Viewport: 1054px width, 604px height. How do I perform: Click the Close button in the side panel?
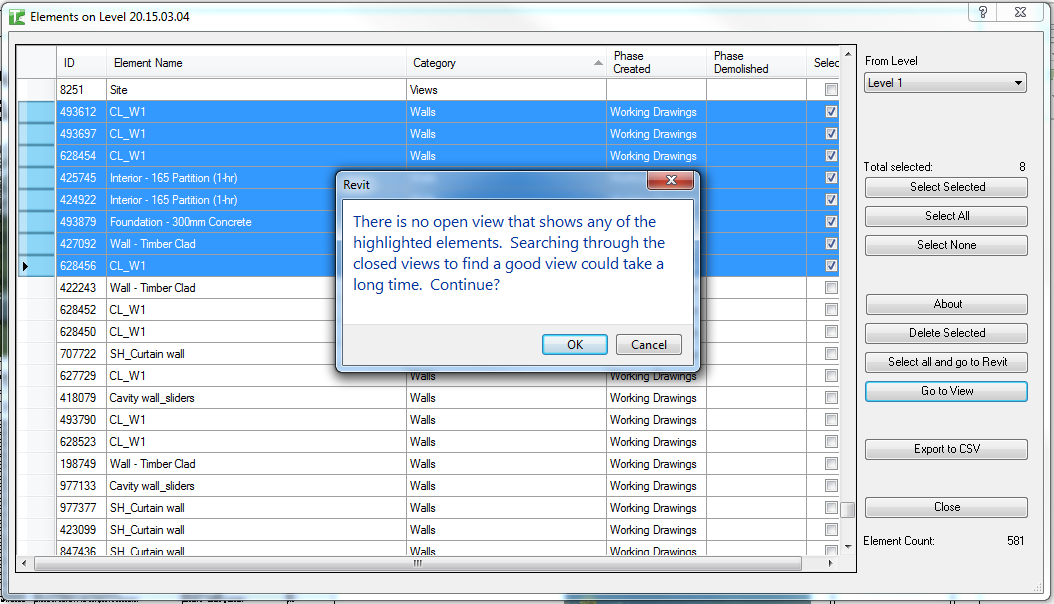tap(946, 507)
